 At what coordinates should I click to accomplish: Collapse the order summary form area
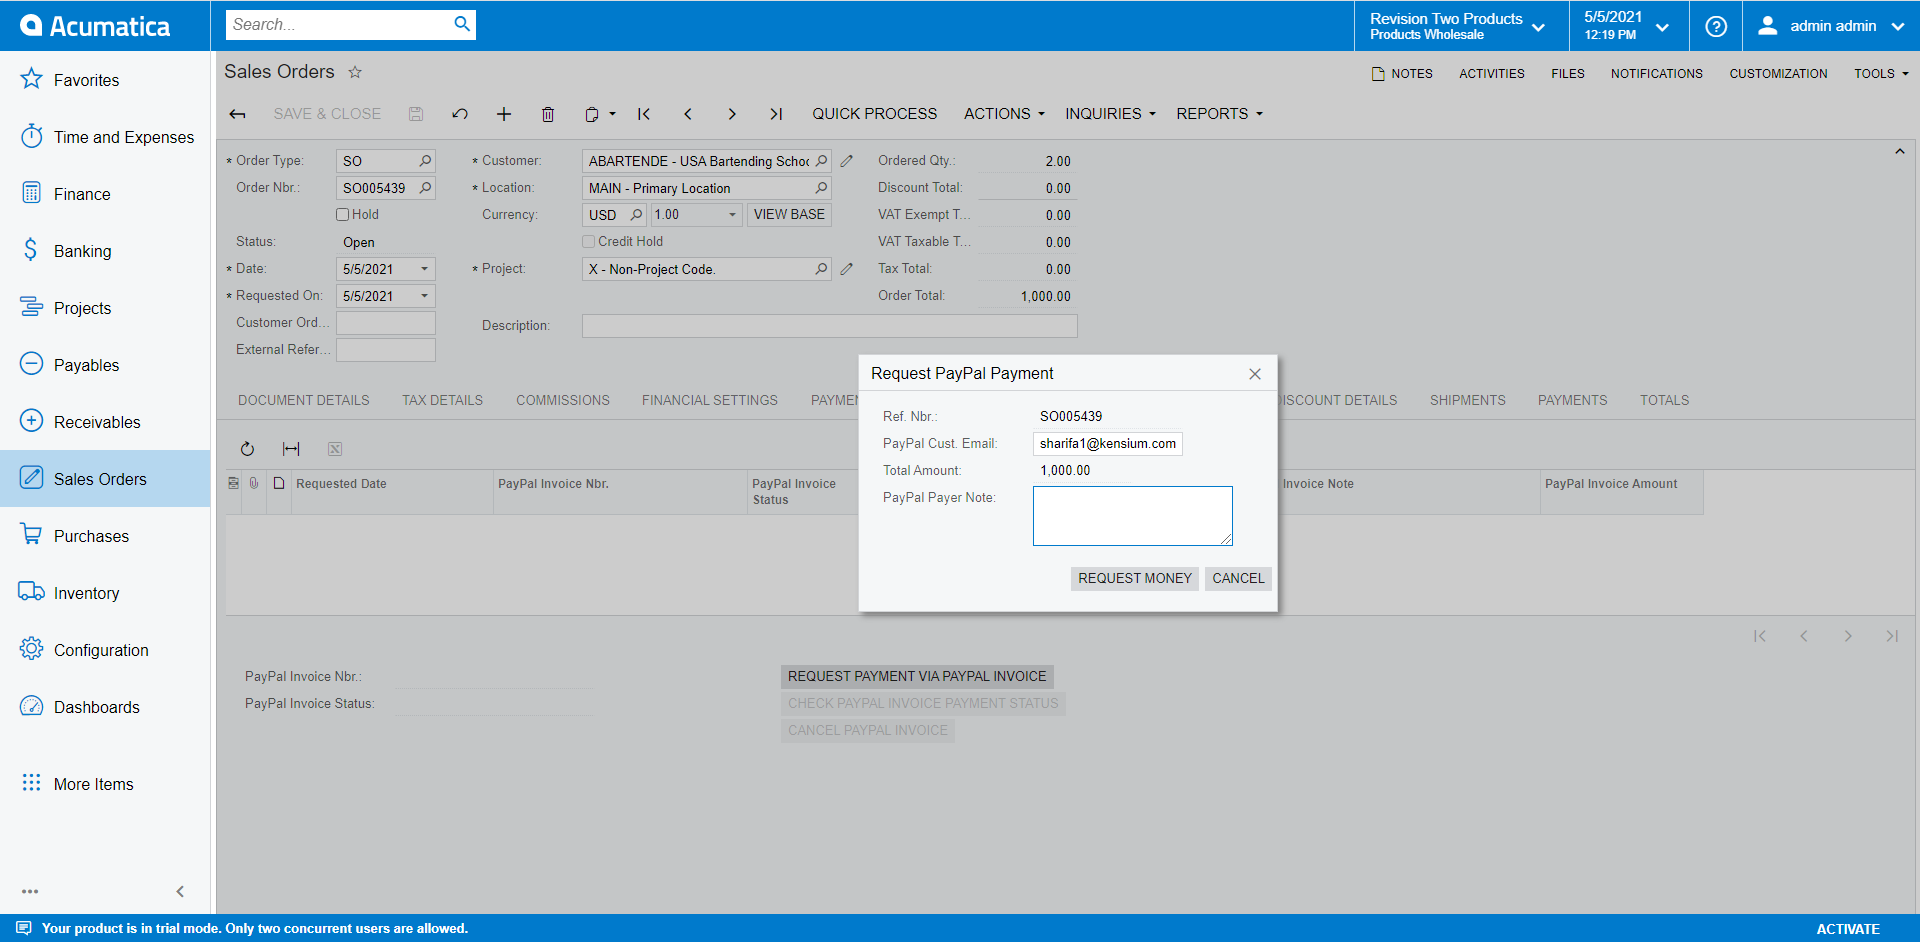(x=1899, y=152)
